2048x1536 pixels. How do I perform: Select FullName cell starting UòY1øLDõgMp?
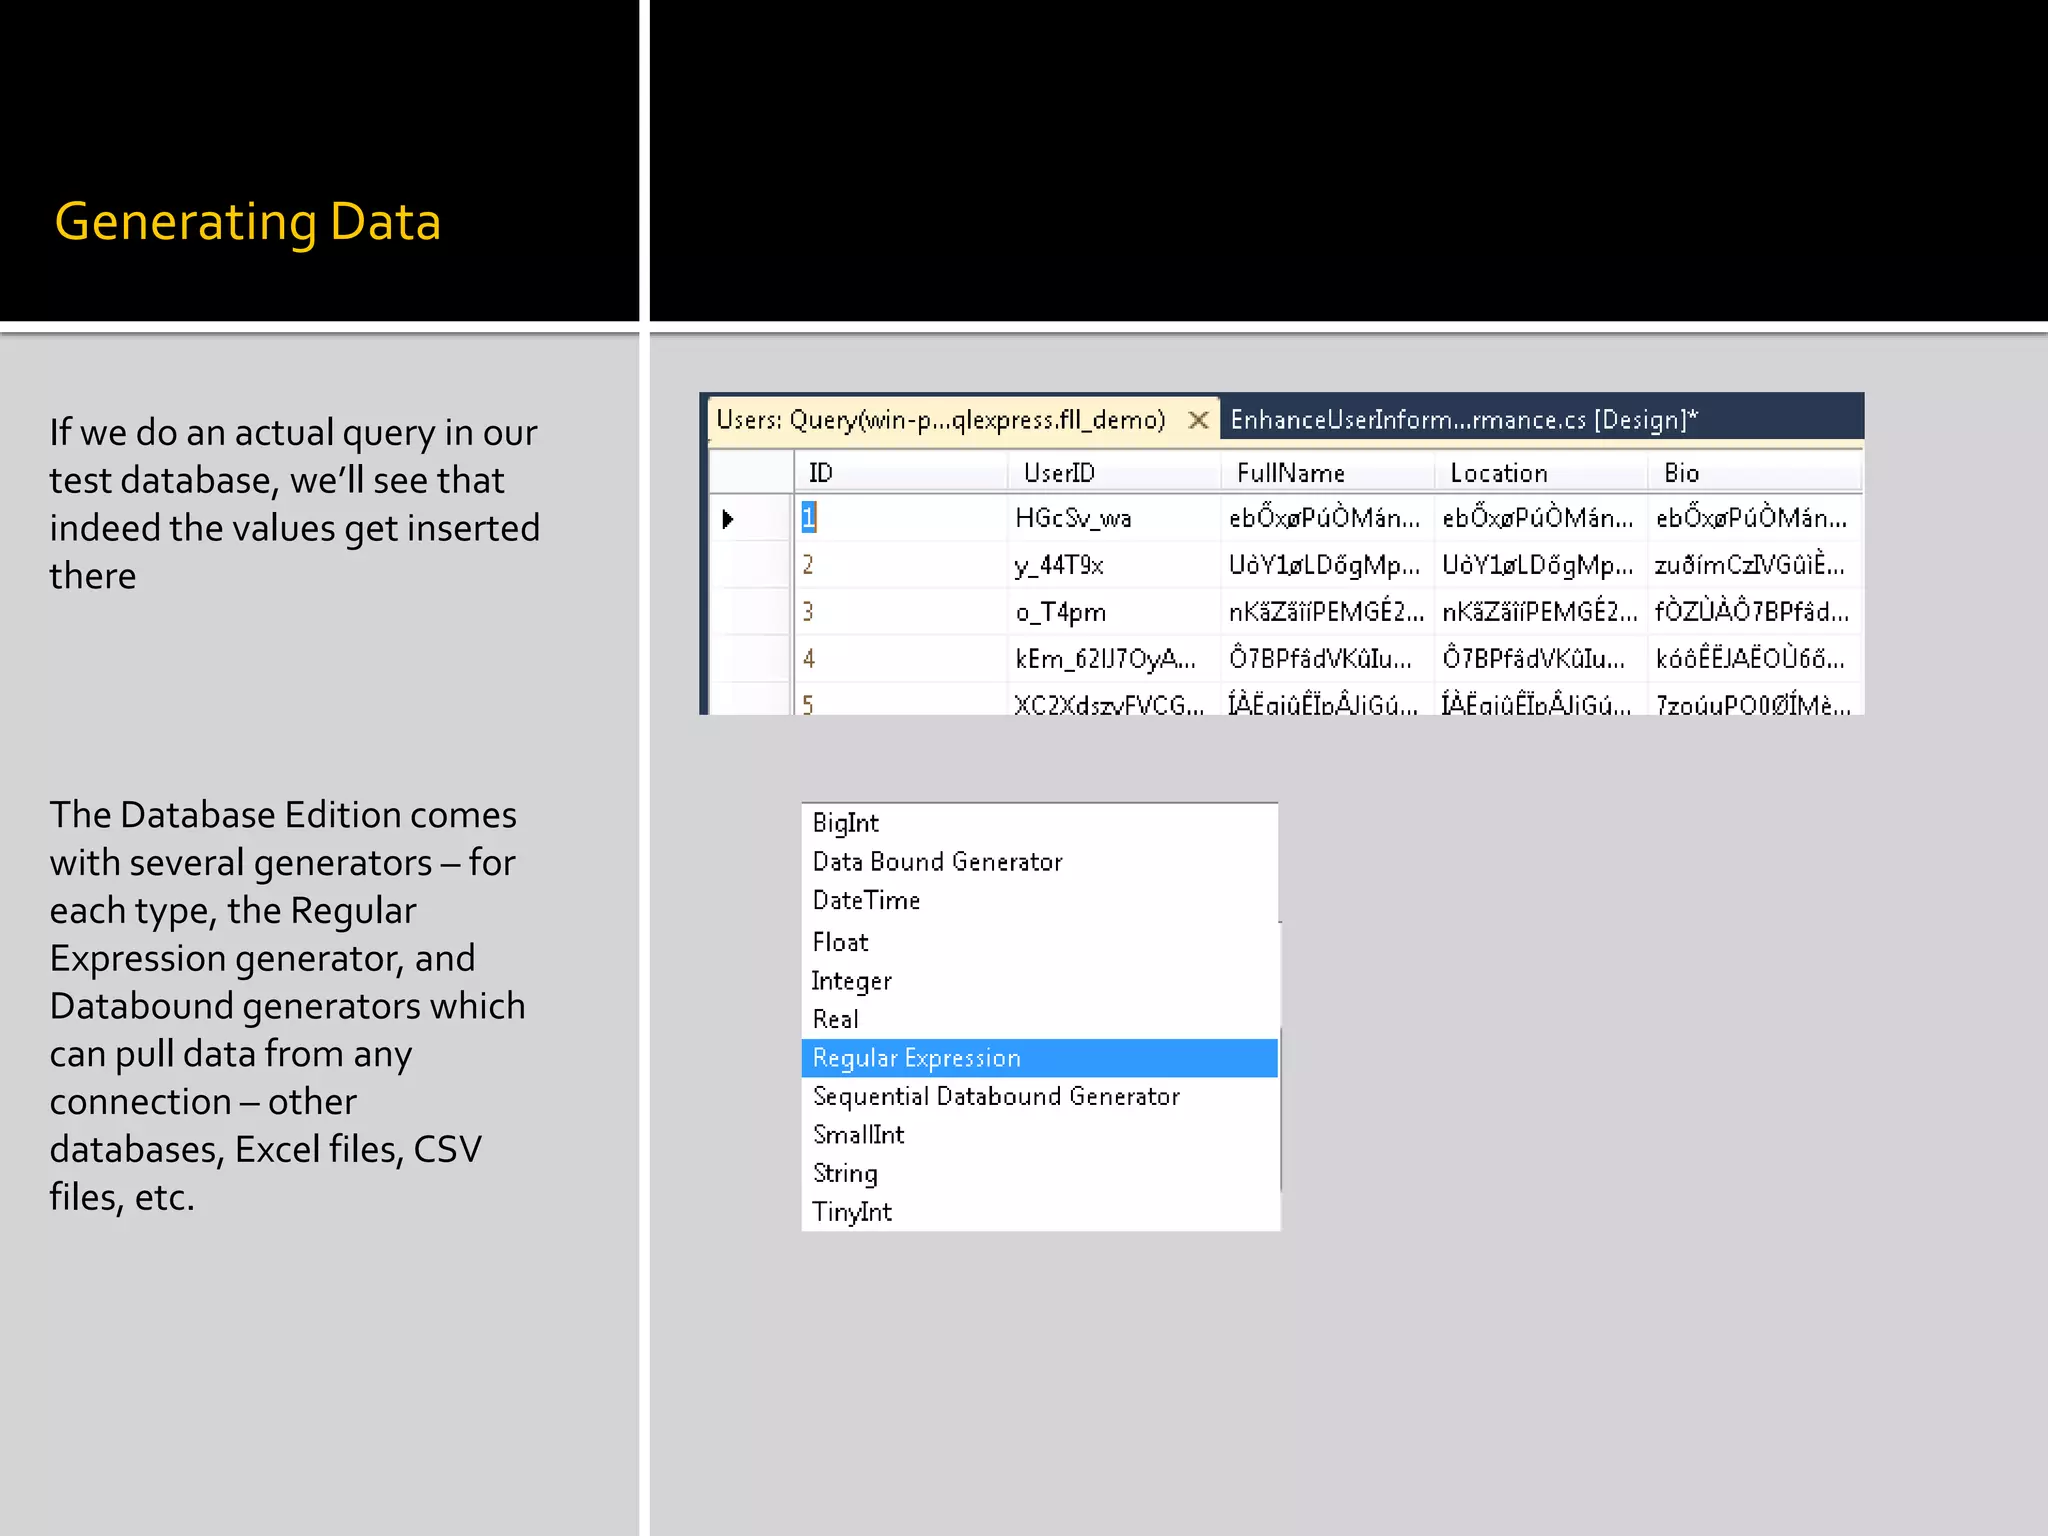(1328, 565)
